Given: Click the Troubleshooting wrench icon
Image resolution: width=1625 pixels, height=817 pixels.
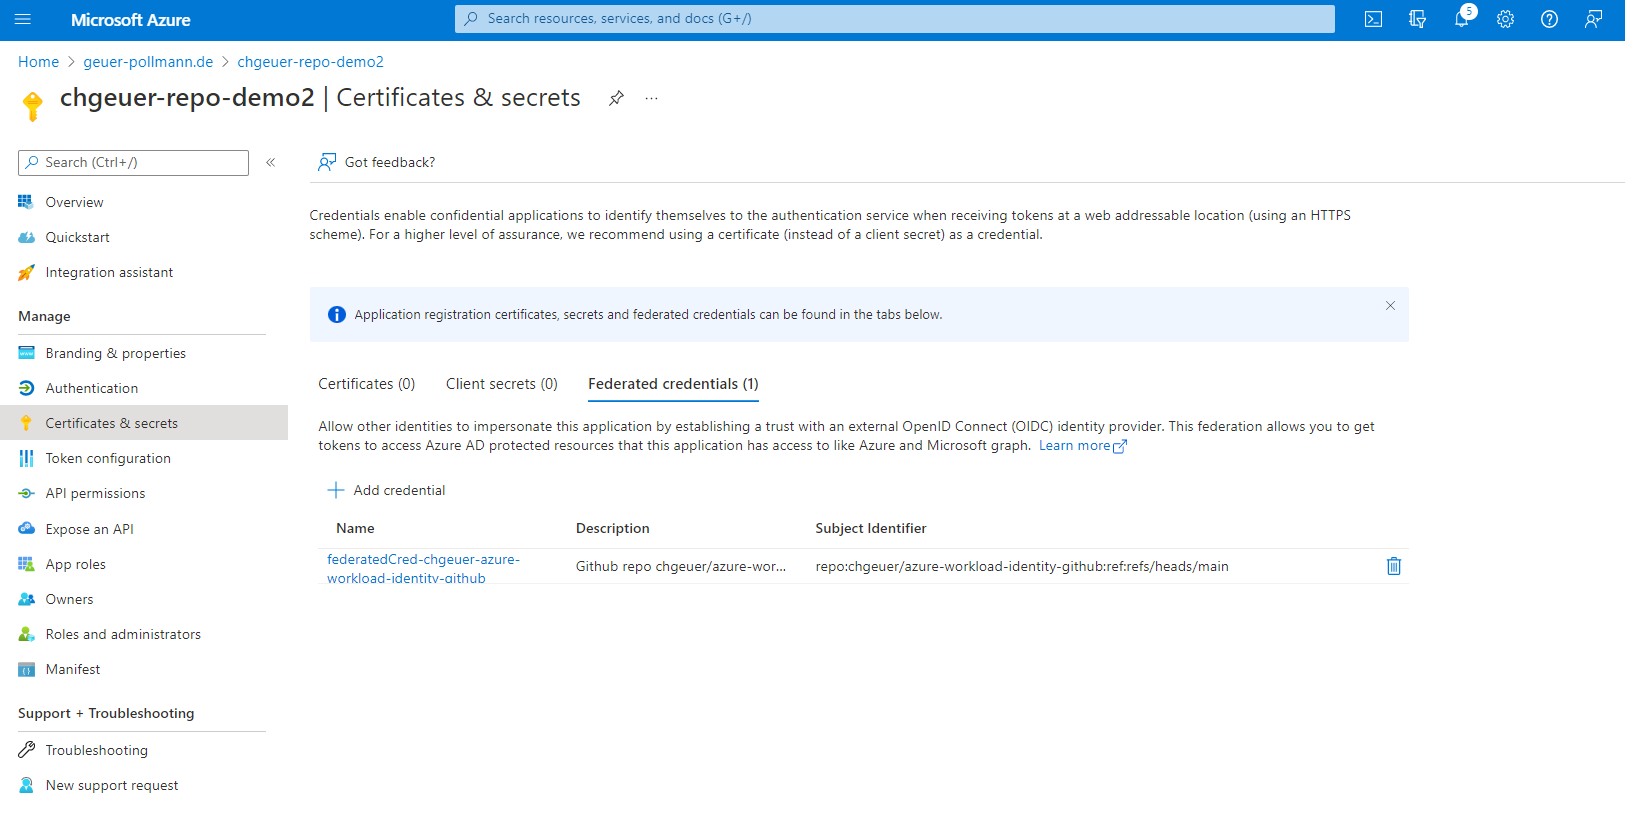Looking at the screenshot, I should [26, 750].
